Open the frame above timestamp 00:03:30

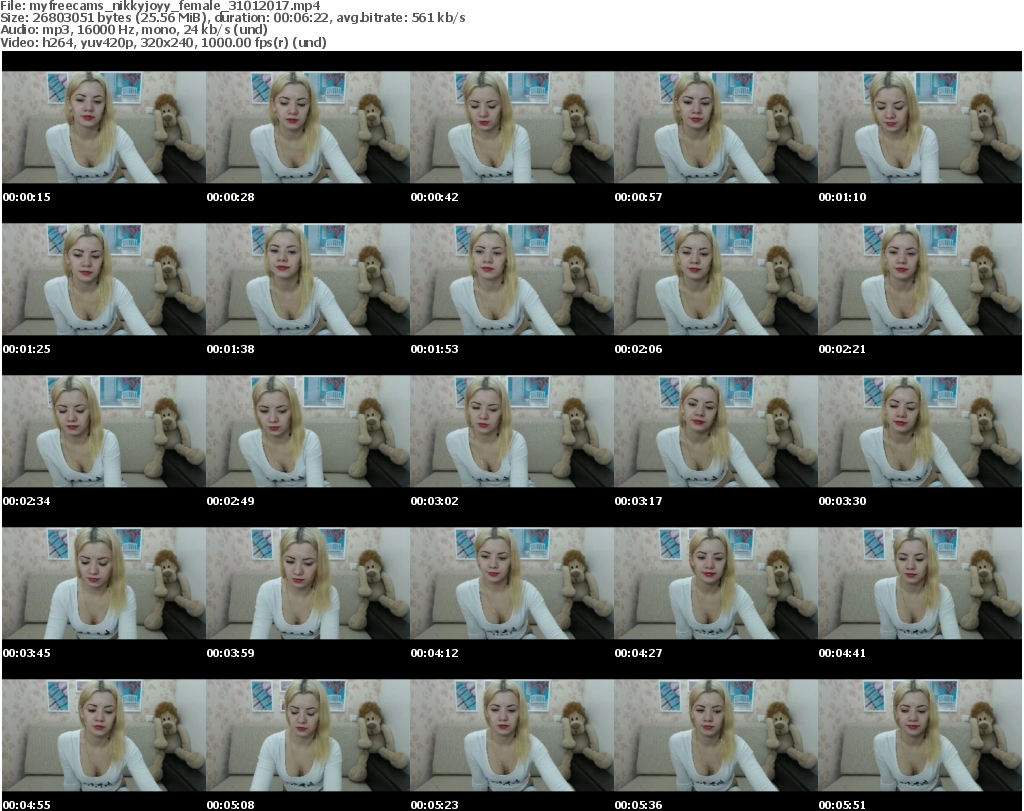[x=920, y=432]
